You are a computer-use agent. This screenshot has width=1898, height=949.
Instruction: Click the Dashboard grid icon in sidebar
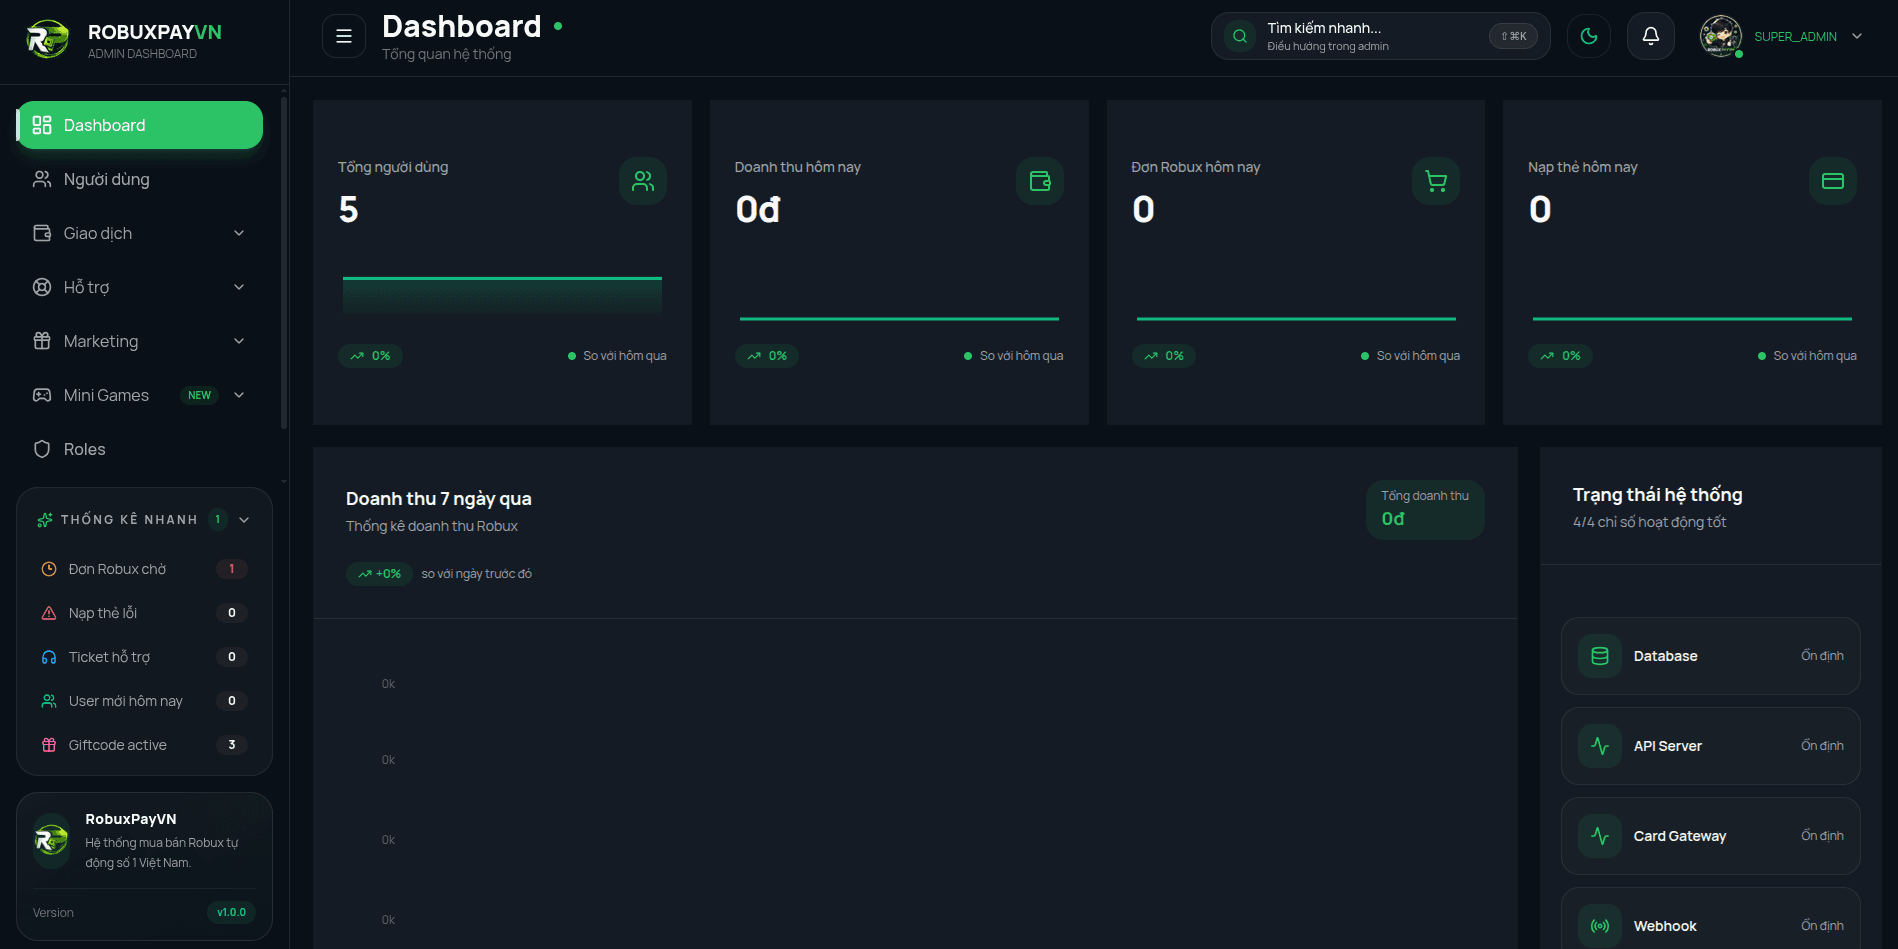click(42, 125)
